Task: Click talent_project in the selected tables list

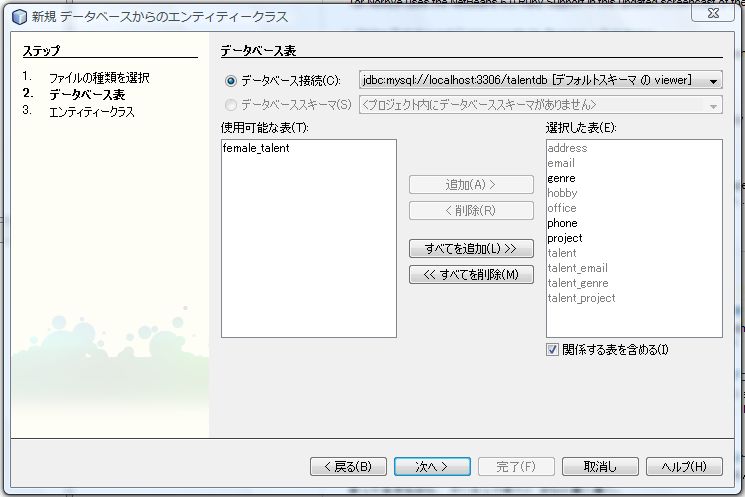Action: (x=581, y=298)
